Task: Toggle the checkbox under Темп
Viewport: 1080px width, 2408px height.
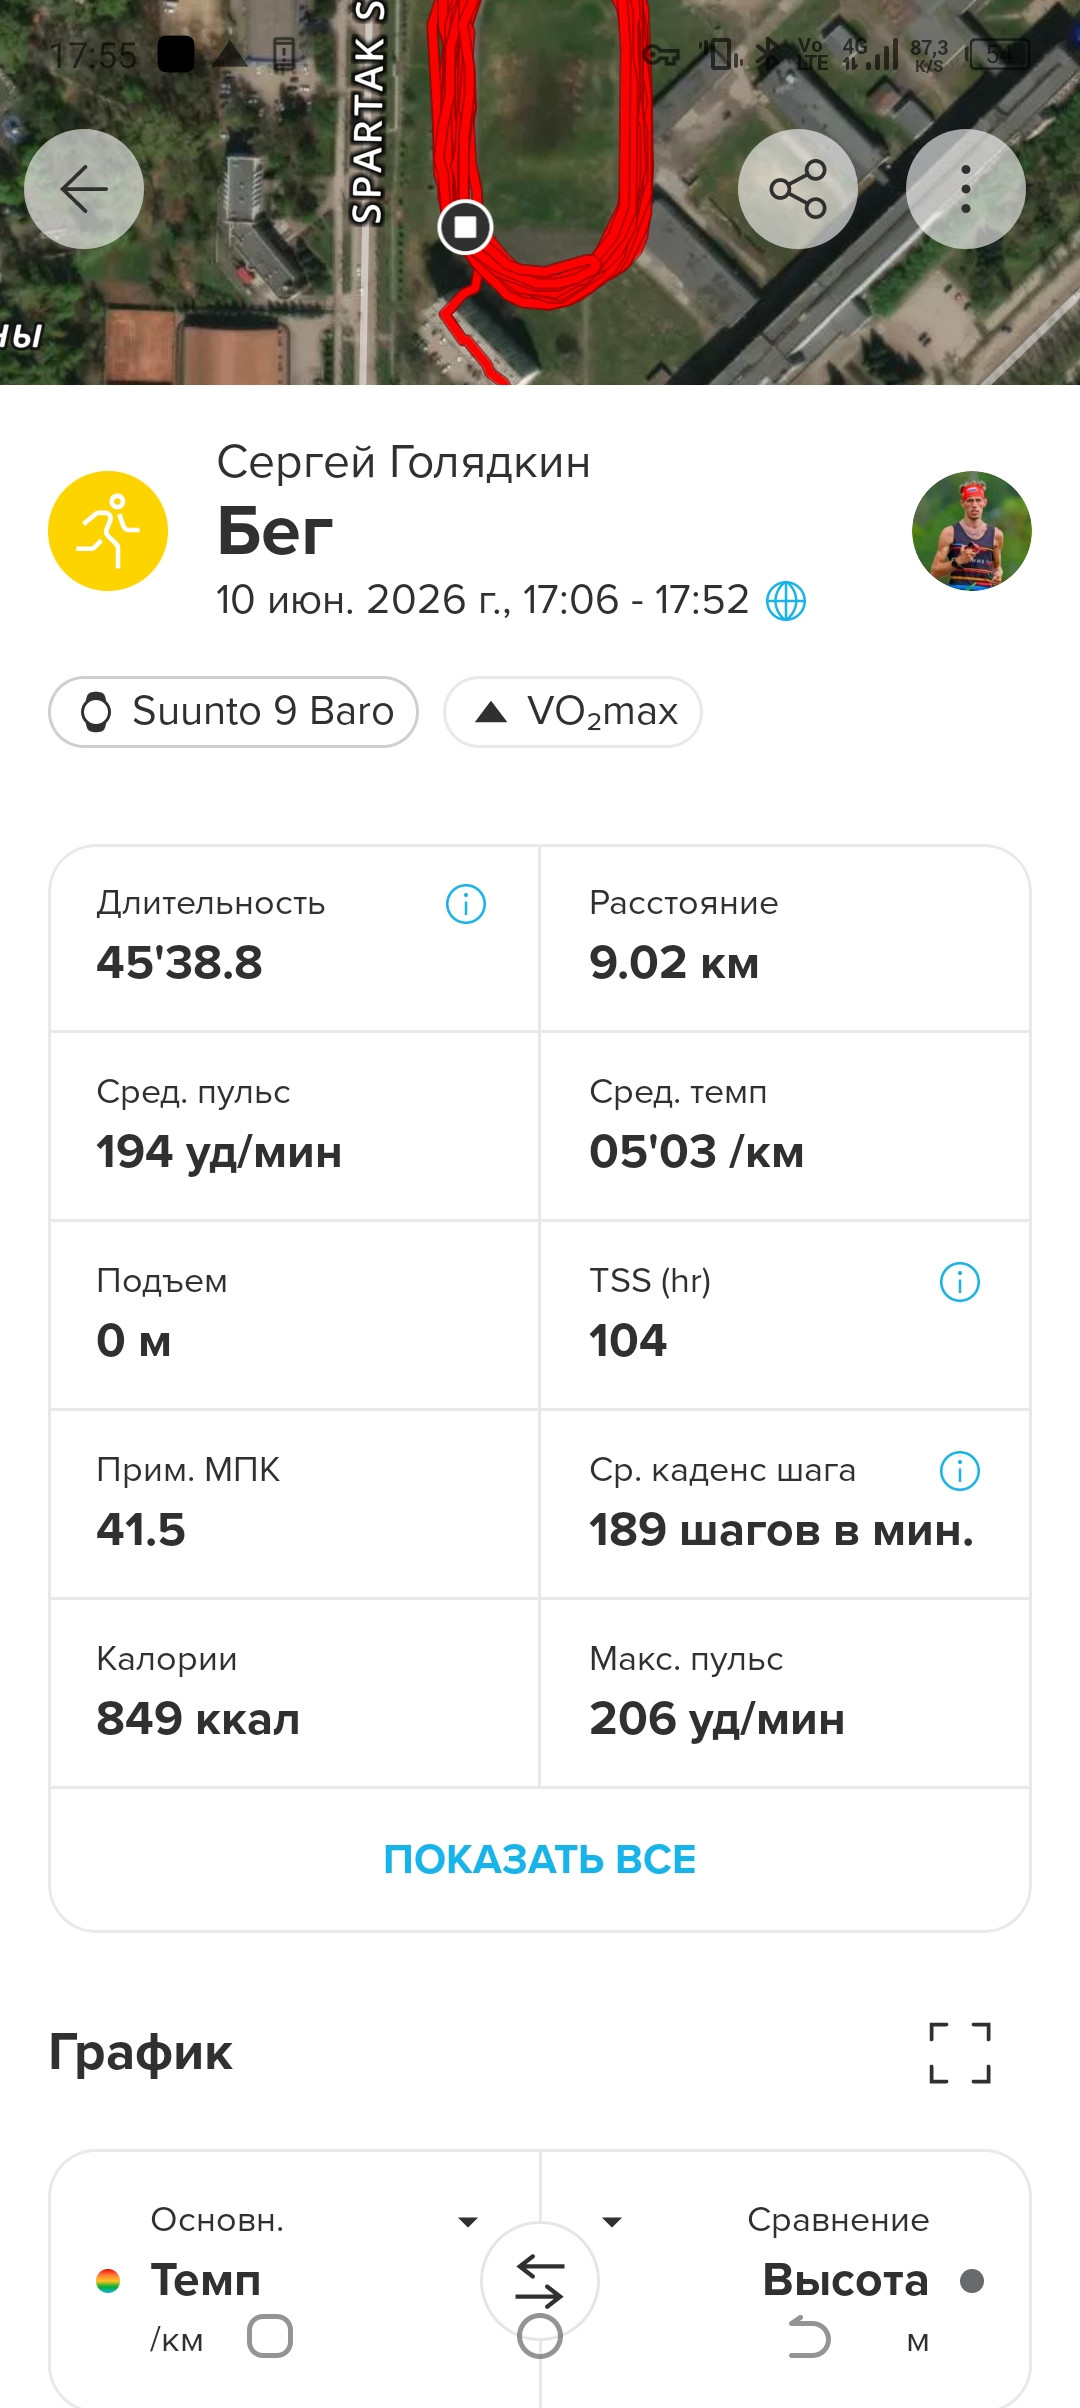Action: coord(270,2337)
